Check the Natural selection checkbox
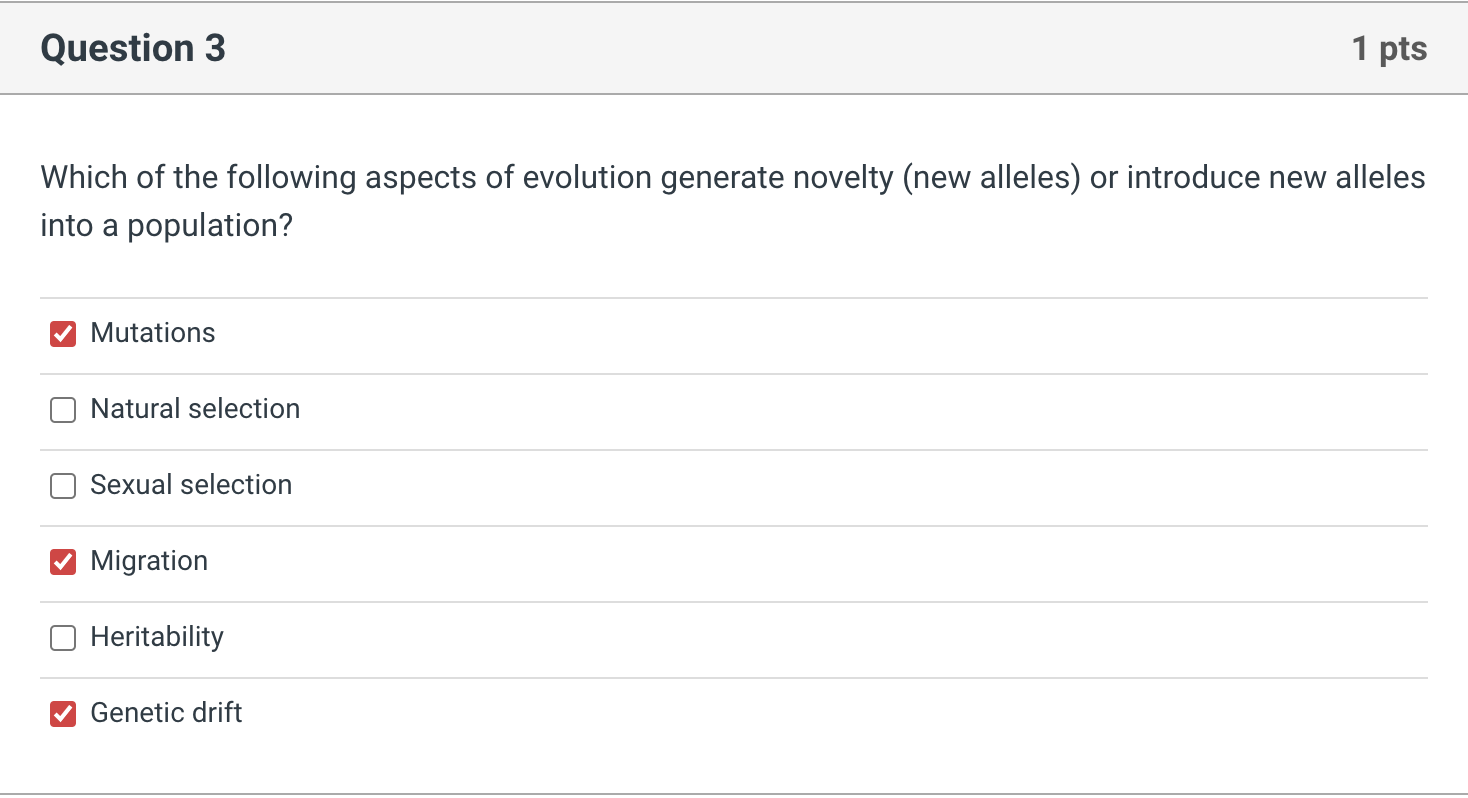This screenshot has width=1468, height=798. tap(62, 410)
